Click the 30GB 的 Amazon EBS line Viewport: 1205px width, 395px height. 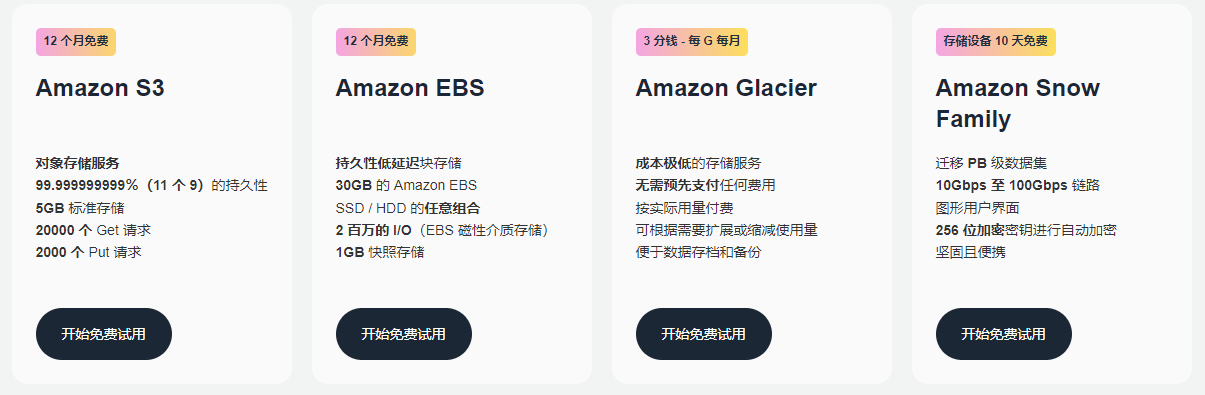pyautogui.click(x=407, y=185)
